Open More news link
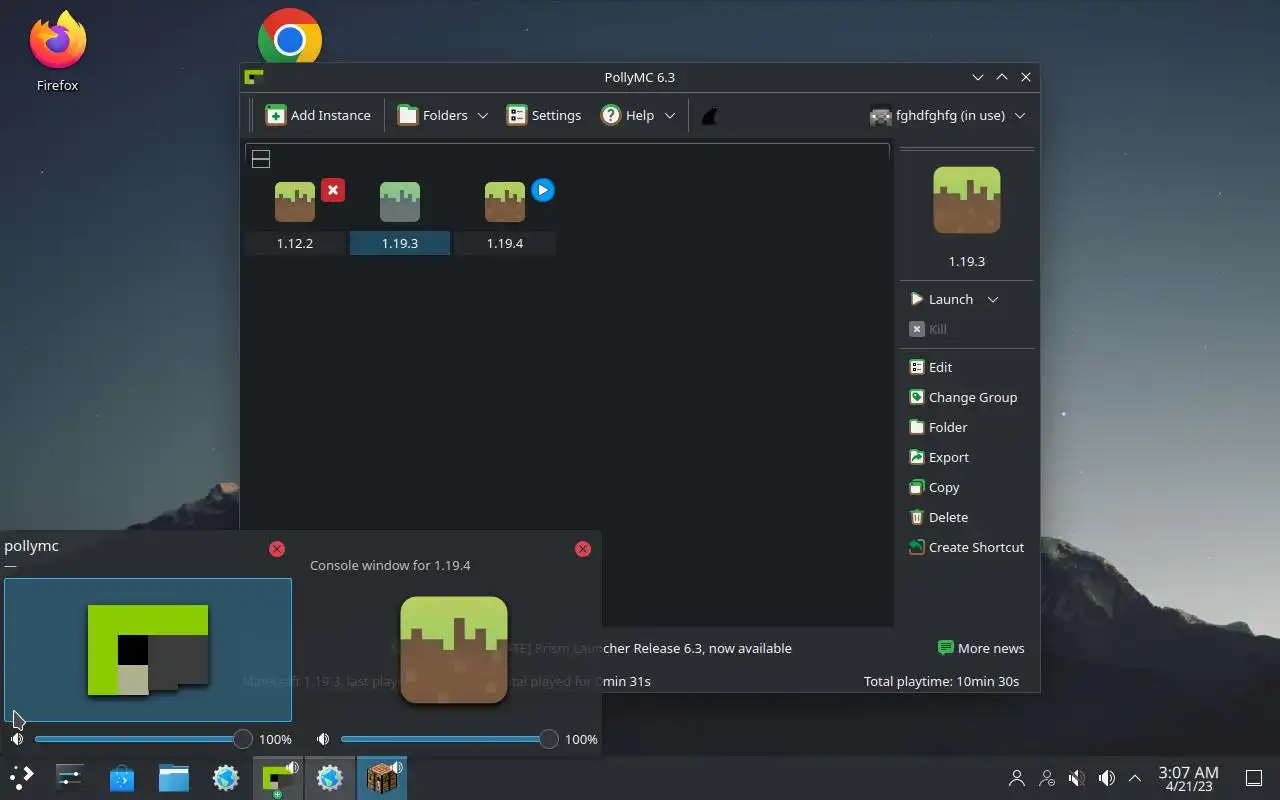Screen dimensions: 1280x800 (980, 648)
